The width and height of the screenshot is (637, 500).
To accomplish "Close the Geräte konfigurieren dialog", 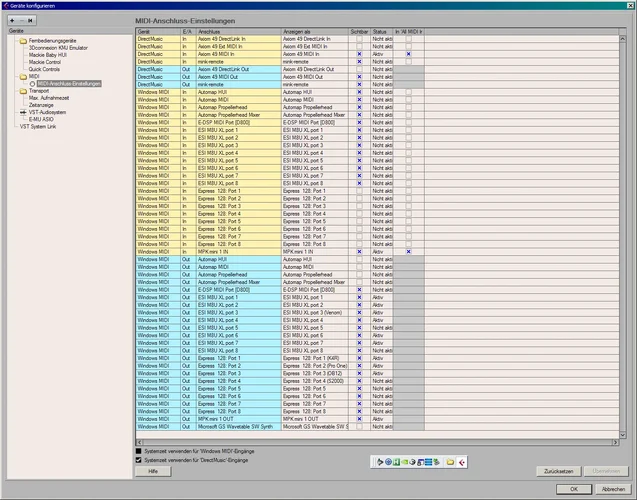I will tap(631, 6).
